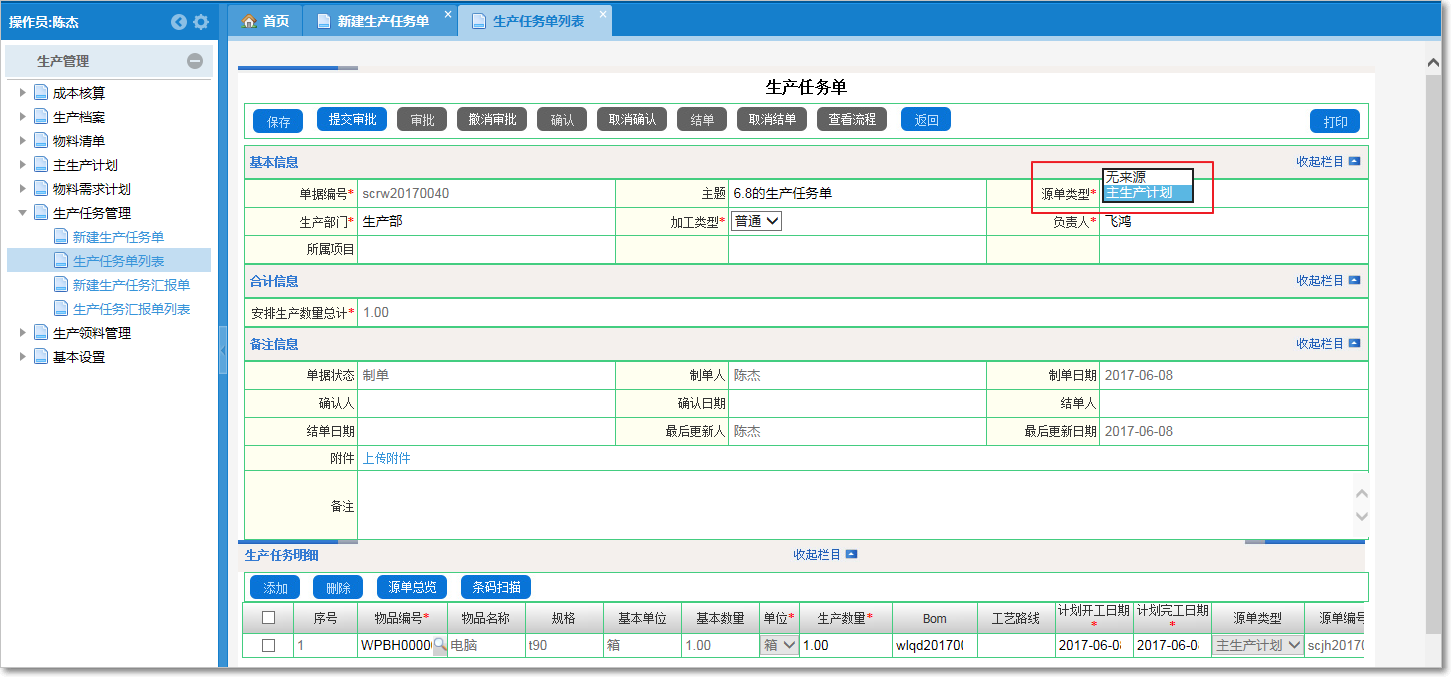The image size is (1451, 677).
Task: Switch to the 新建生产任务单 tab
Action: point(375,17)
